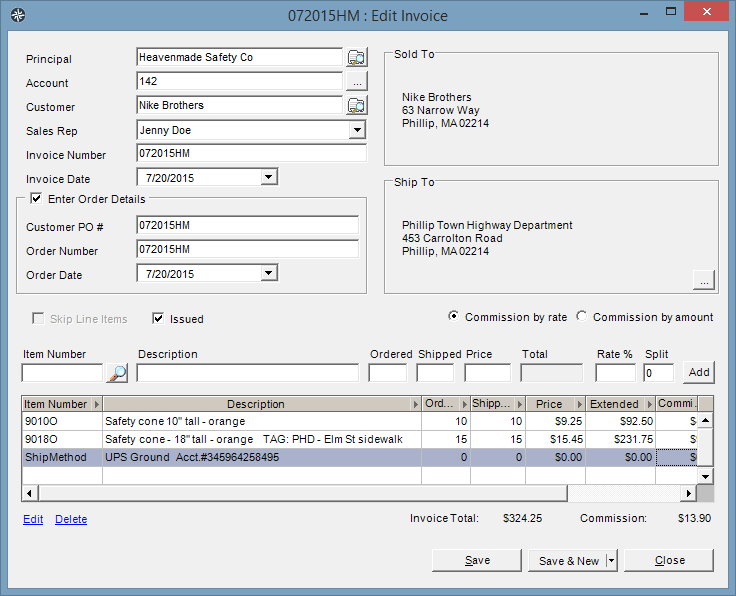Focus the Description entry box
This screenshot has height=596, width=736.
[248, 373]
